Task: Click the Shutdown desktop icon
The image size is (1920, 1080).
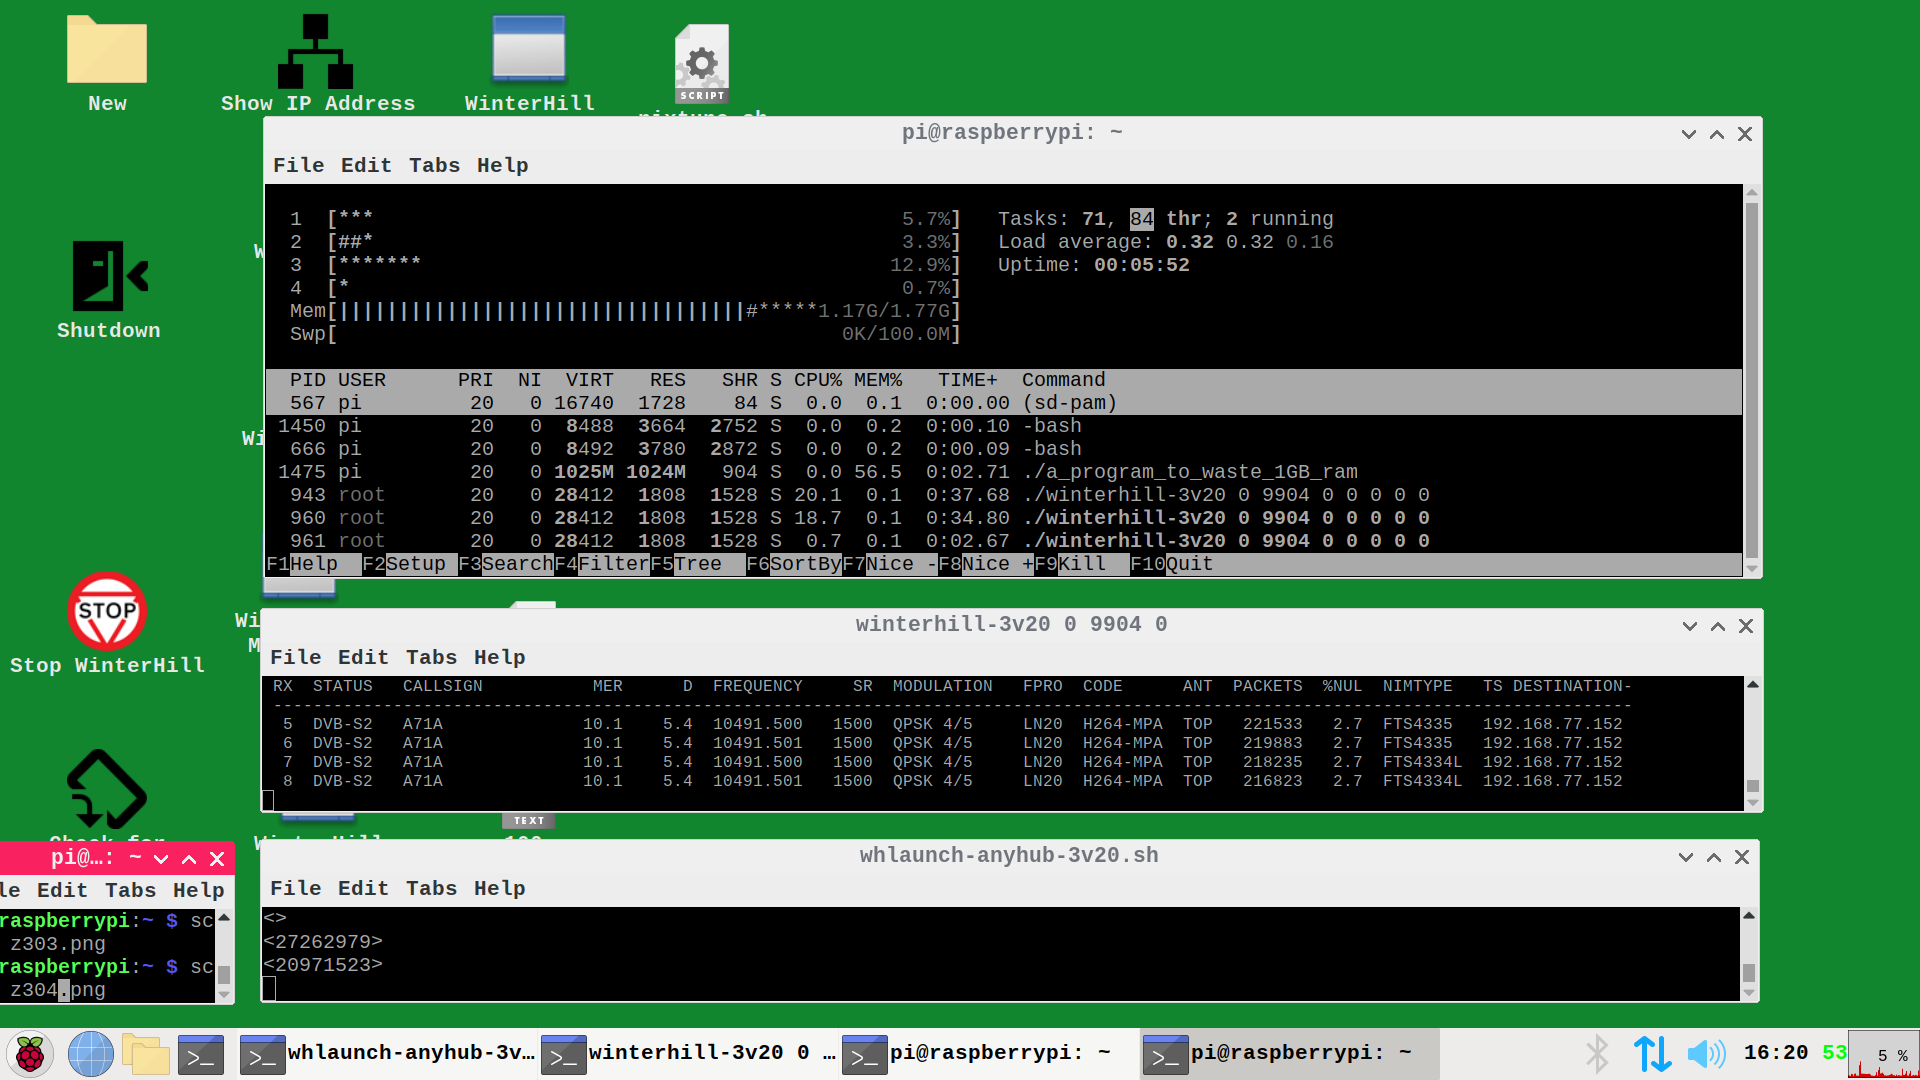Action: [108, 290]
